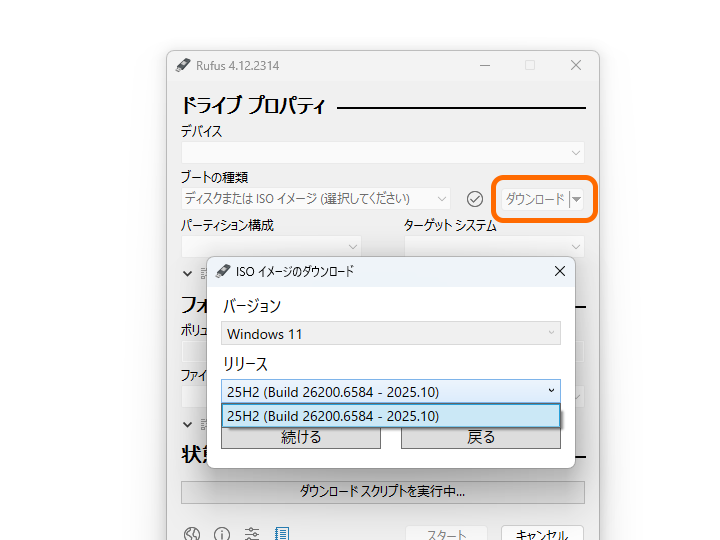Collapse the リリース dropdown box
This screenshot has height=540, width=720.
[391, 392]
